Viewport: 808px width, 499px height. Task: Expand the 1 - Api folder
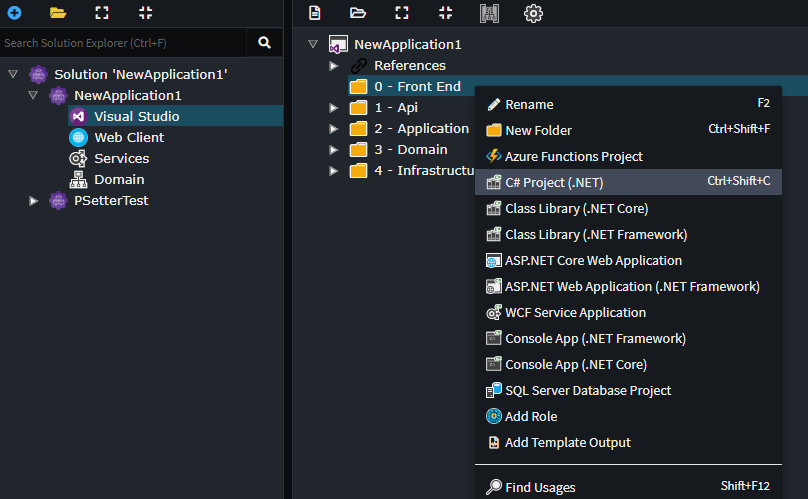[x=333, y=108]
